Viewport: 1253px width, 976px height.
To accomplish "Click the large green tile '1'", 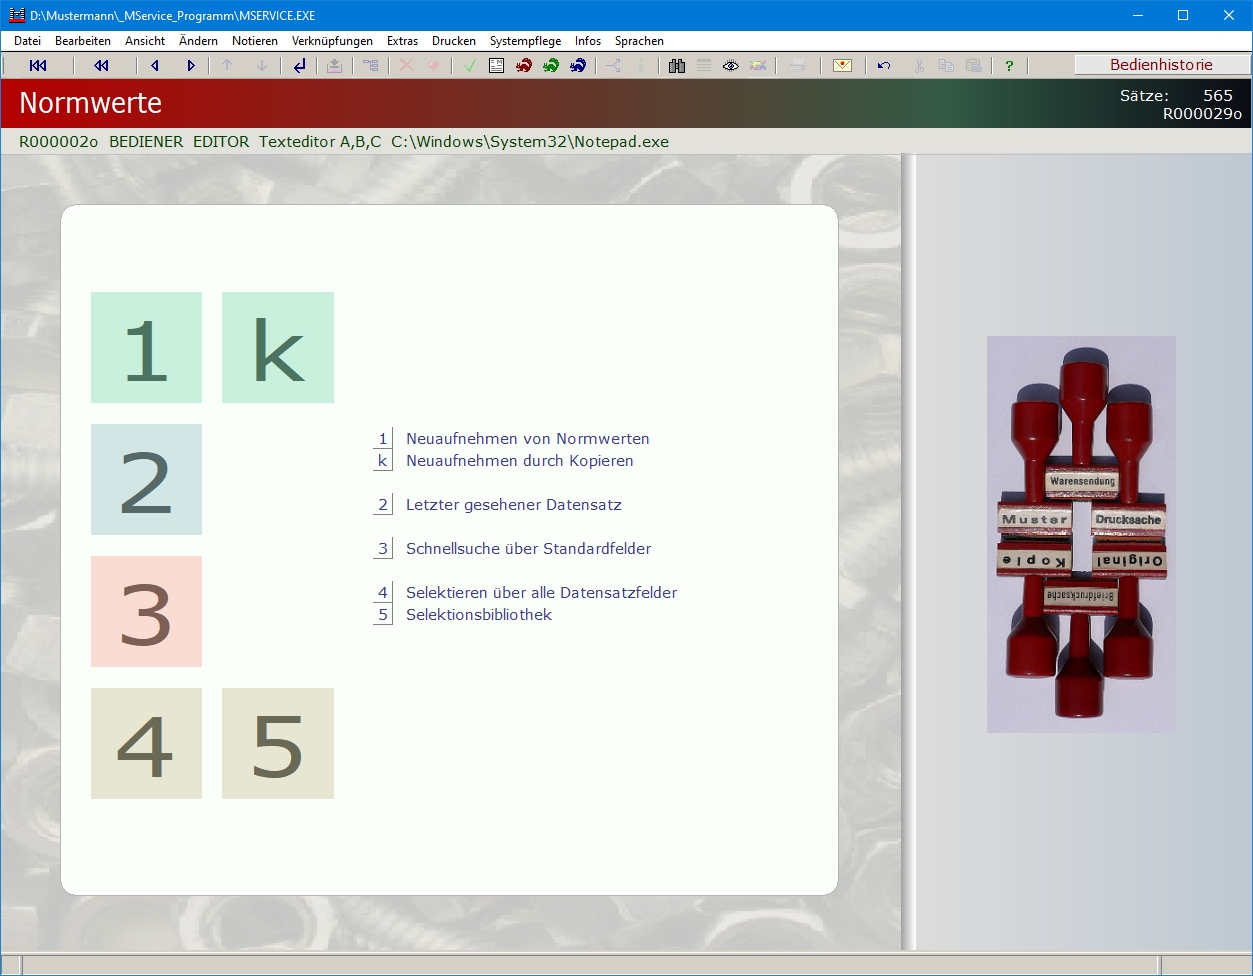I will [146, 347].
